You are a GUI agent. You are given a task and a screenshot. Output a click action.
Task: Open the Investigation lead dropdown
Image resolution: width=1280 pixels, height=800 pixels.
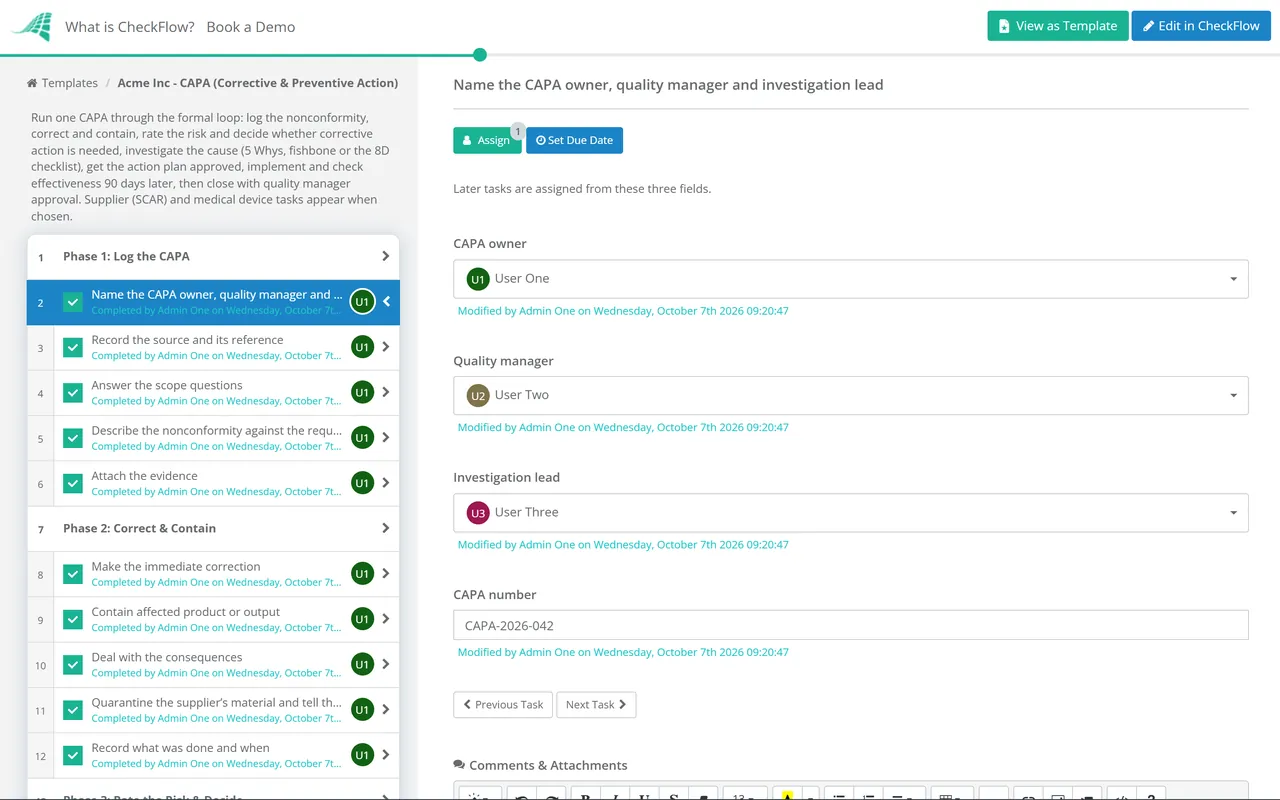coord(850,512)
